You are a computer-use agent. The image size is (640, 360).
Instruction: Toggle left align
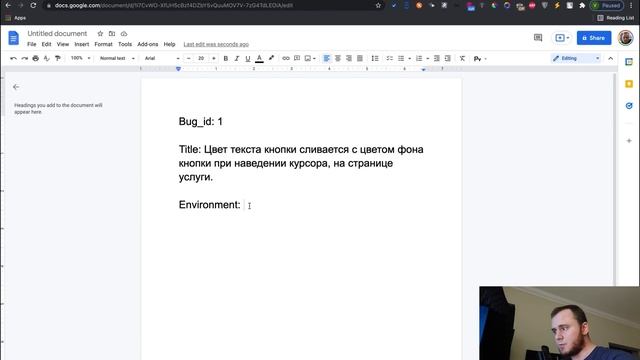pyautogui.click(x=327, y=58)
